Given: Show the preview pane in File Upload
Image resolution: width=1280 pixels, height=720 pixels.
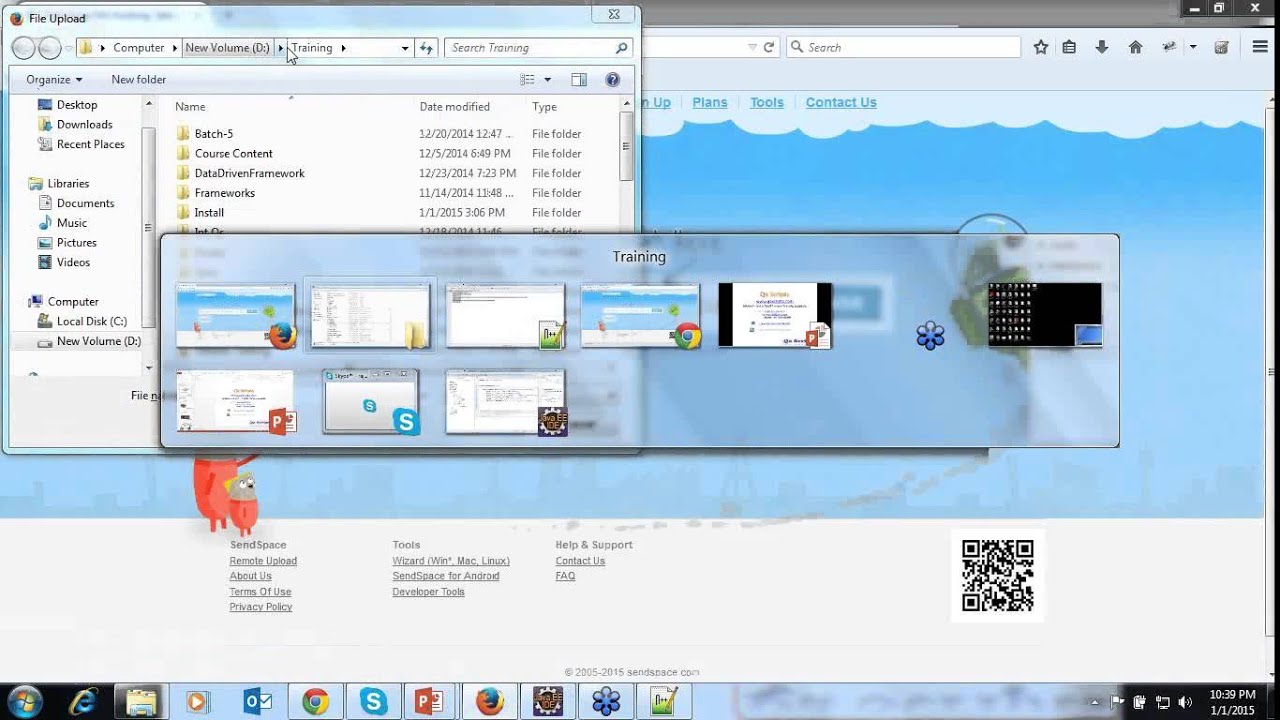Looking at the screenshot, I should (x=579, y=80).
